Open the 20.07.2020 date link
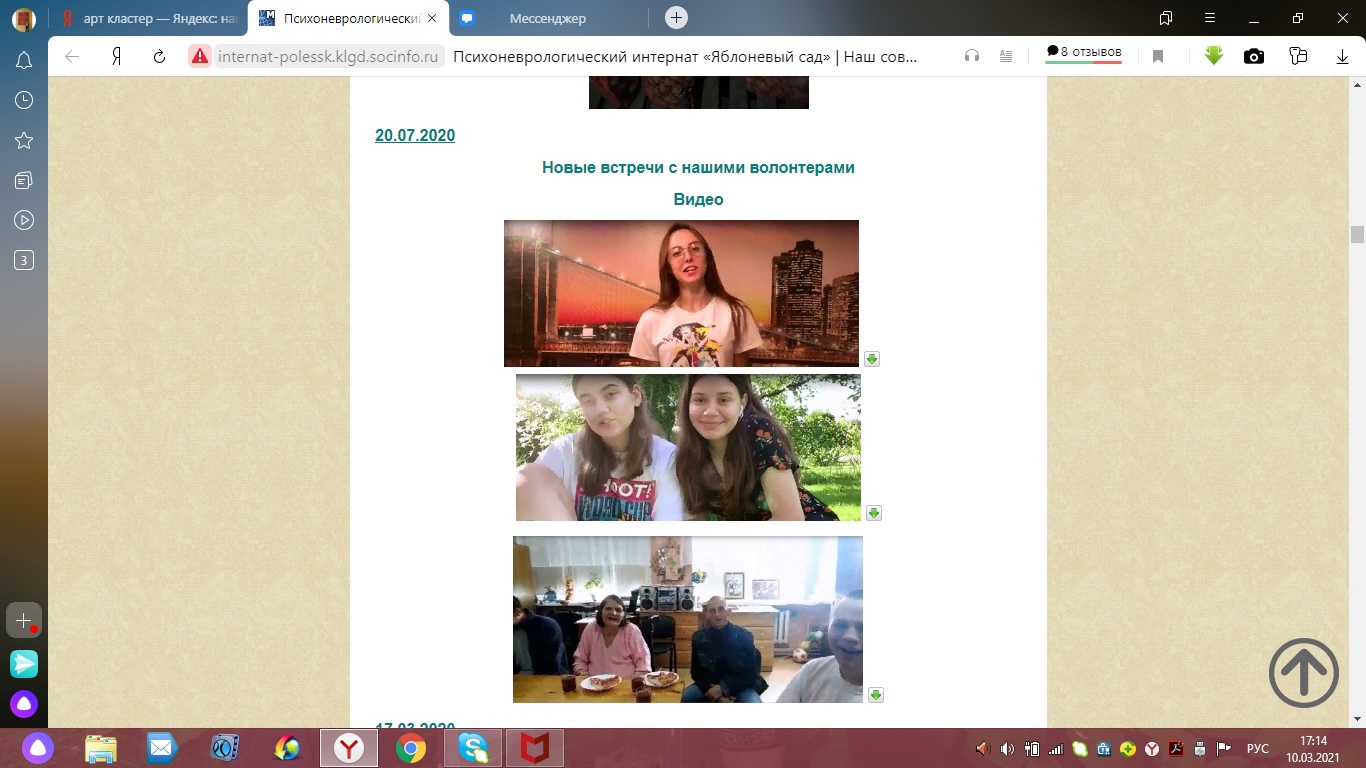The width and height of the screenshot is (1366, 768). pos(415,136)
